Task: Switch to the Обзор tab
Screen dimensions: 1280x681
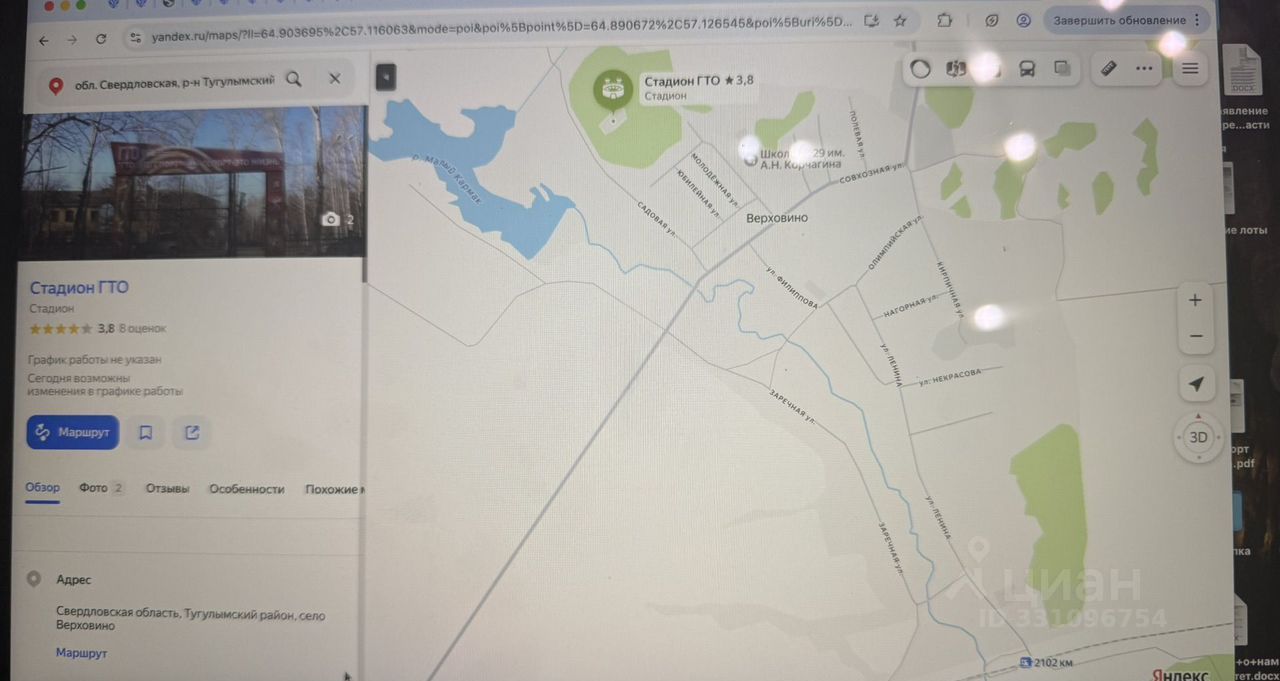Action: [x=43, y=488]
